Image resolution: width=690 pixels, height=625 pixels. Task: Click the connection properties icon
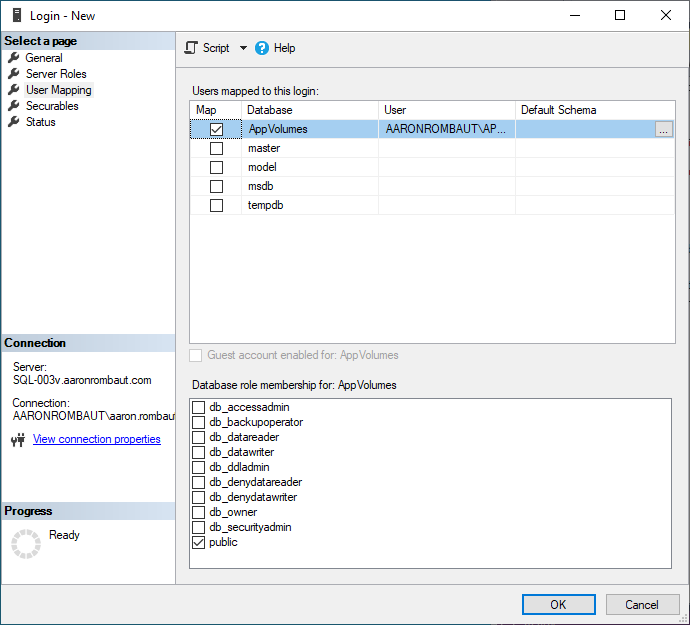pos(17,440)
